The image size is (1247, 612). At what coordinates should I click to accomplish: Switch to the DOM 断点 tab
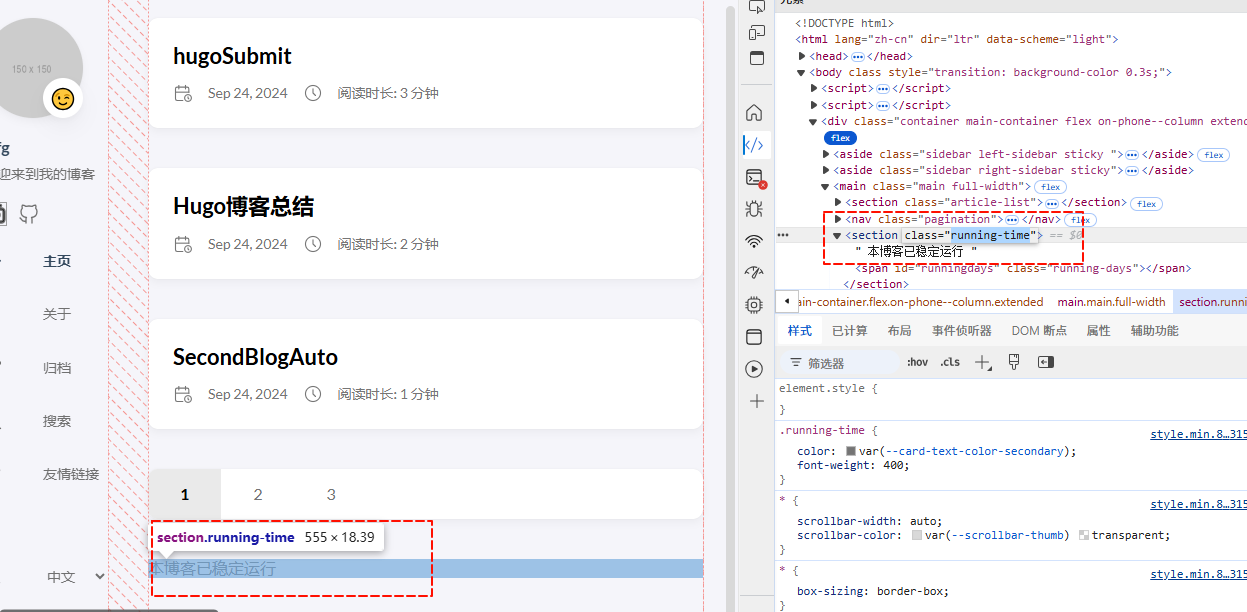coord(1039,331)
